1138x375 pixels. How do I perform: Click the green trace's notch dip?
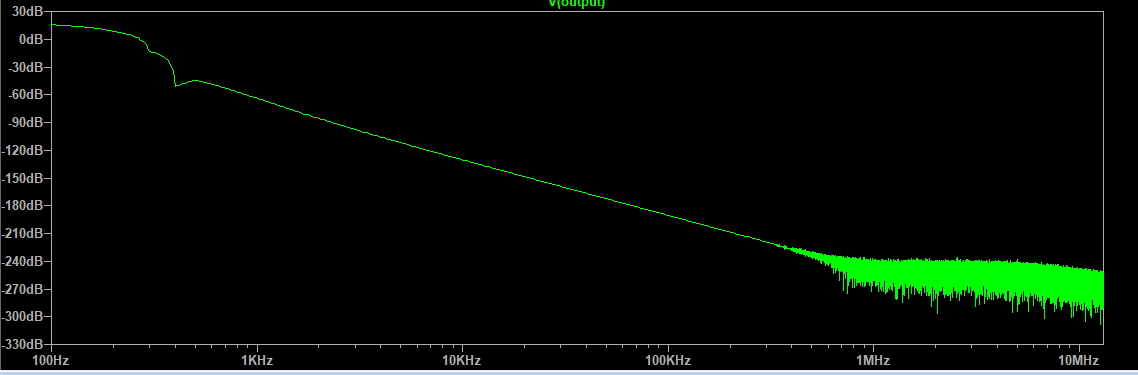176,86
